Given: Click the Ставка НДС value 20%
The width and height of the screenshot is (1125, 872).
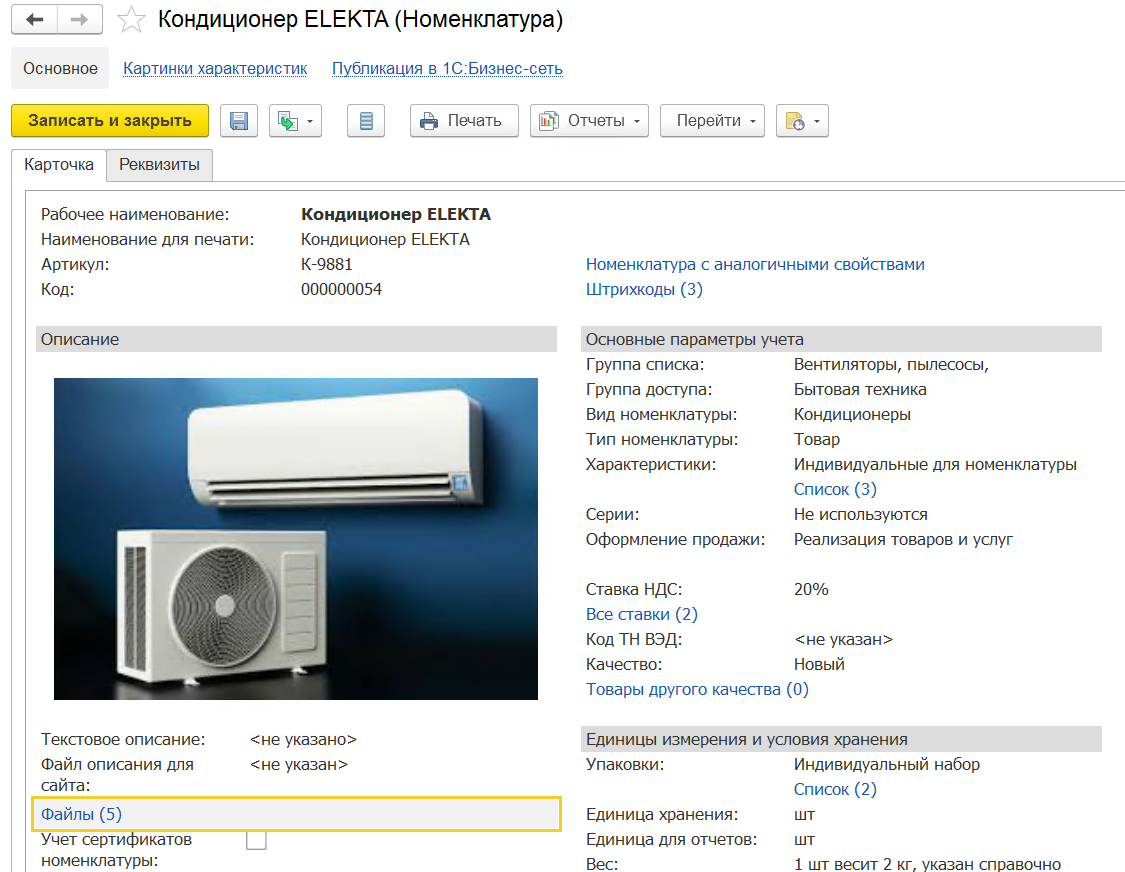Looking at the screenshot, I should coord(811,589).
